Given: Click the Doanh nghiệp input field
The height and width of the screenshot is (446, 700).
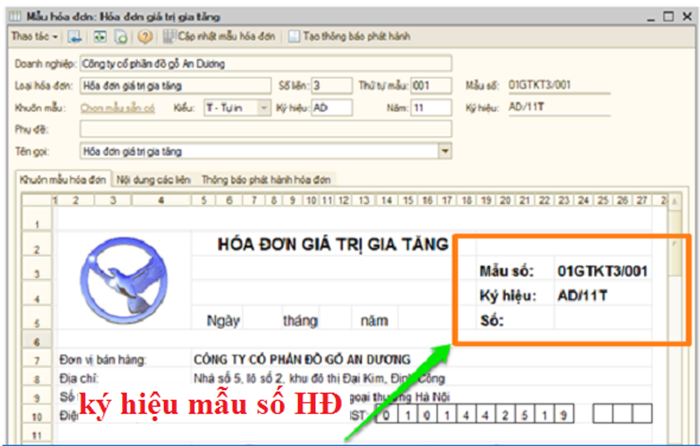Looking at the screenshot, I should tap(266, 64).
